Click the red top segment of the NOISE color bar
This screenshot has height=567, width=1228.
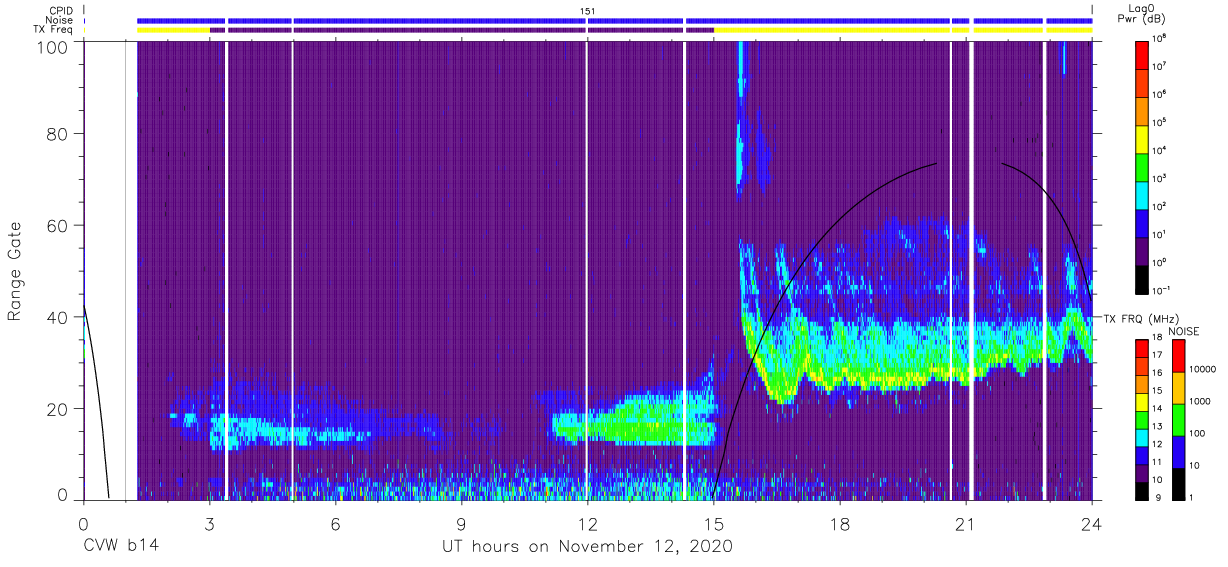(1177, 356)
